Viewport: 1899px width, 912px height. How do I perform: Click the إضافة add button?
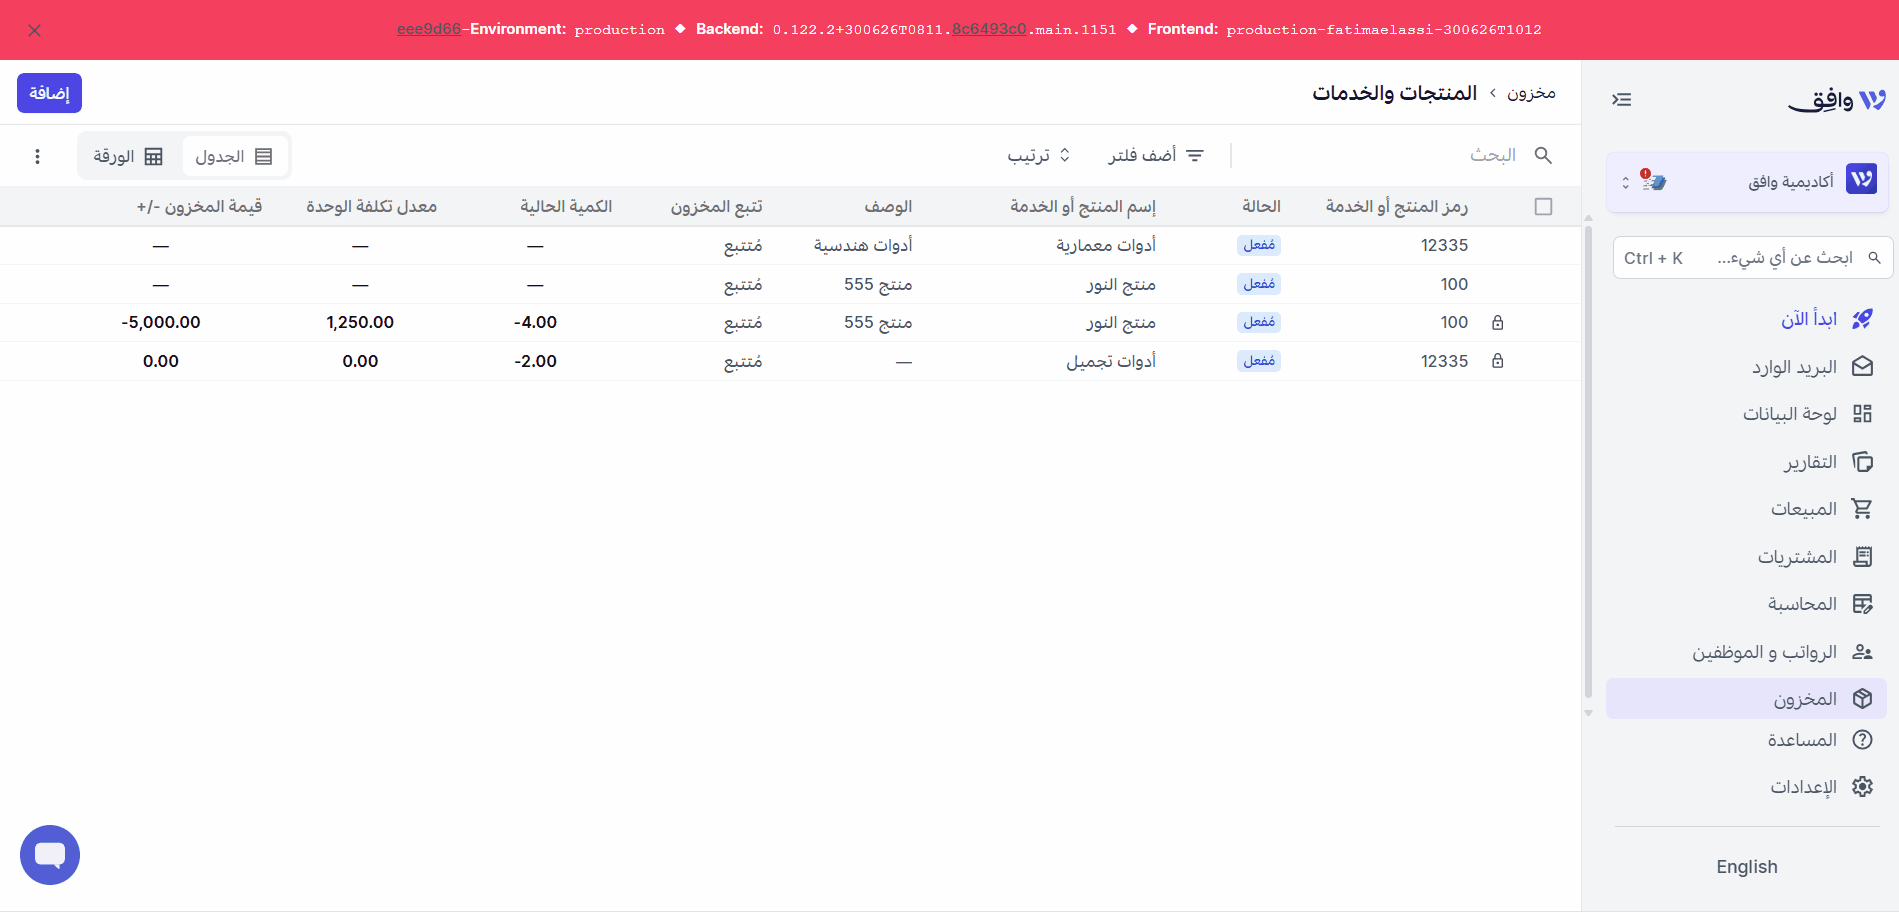click(x=49, y=93)
